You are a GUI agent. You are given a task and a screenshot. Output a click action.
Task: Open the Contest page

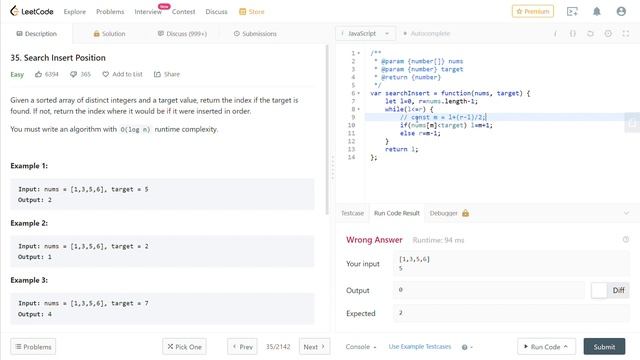point(183,12)
